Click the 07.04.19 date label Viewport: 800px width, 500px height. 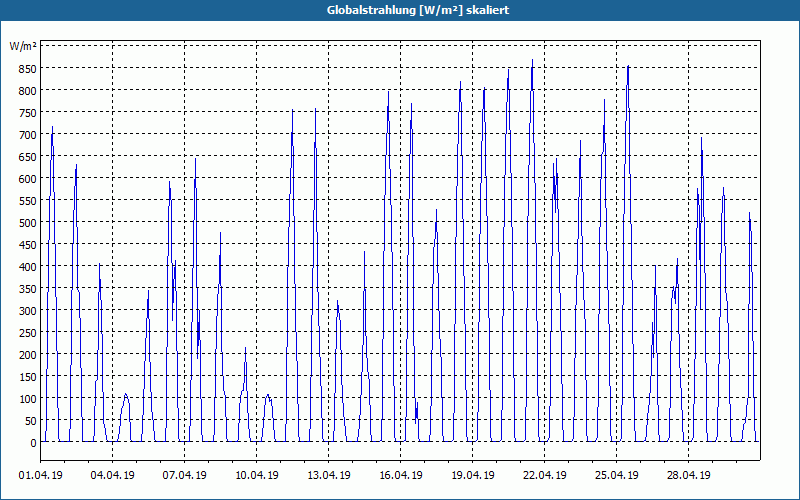185,476
